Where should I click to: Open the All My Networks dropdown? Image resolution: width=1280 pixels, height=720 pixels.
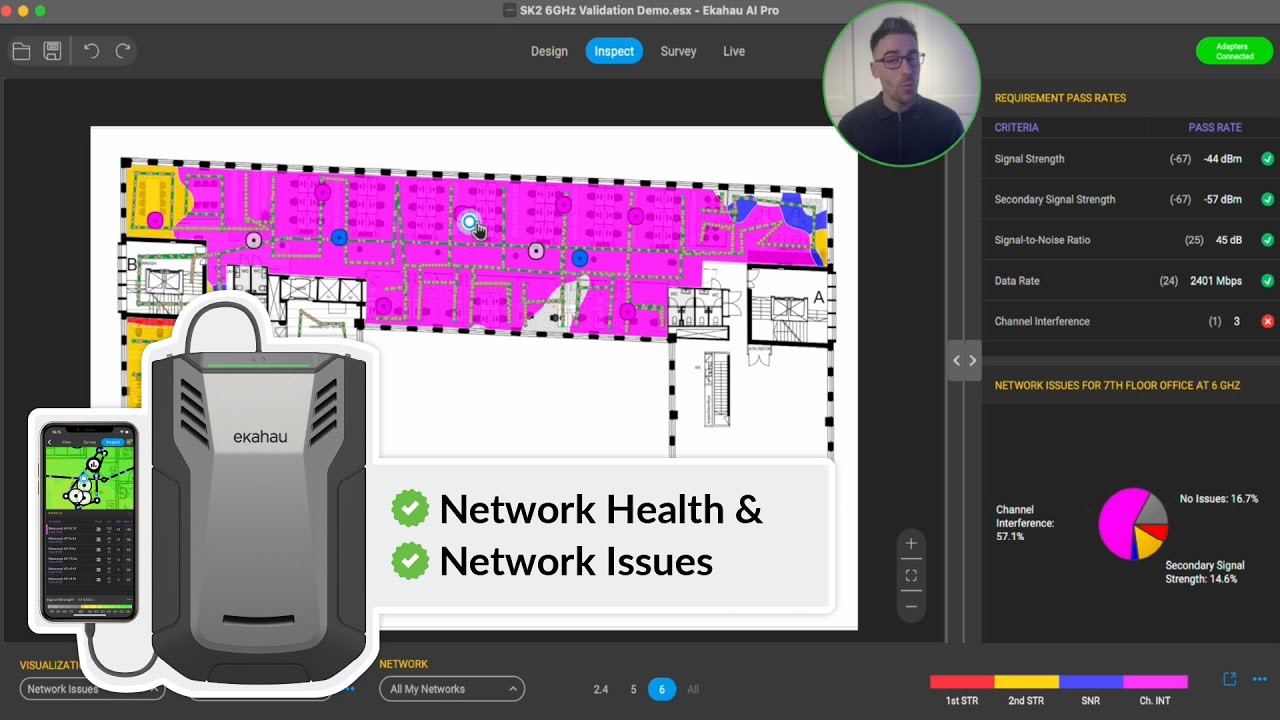point(451,689)
